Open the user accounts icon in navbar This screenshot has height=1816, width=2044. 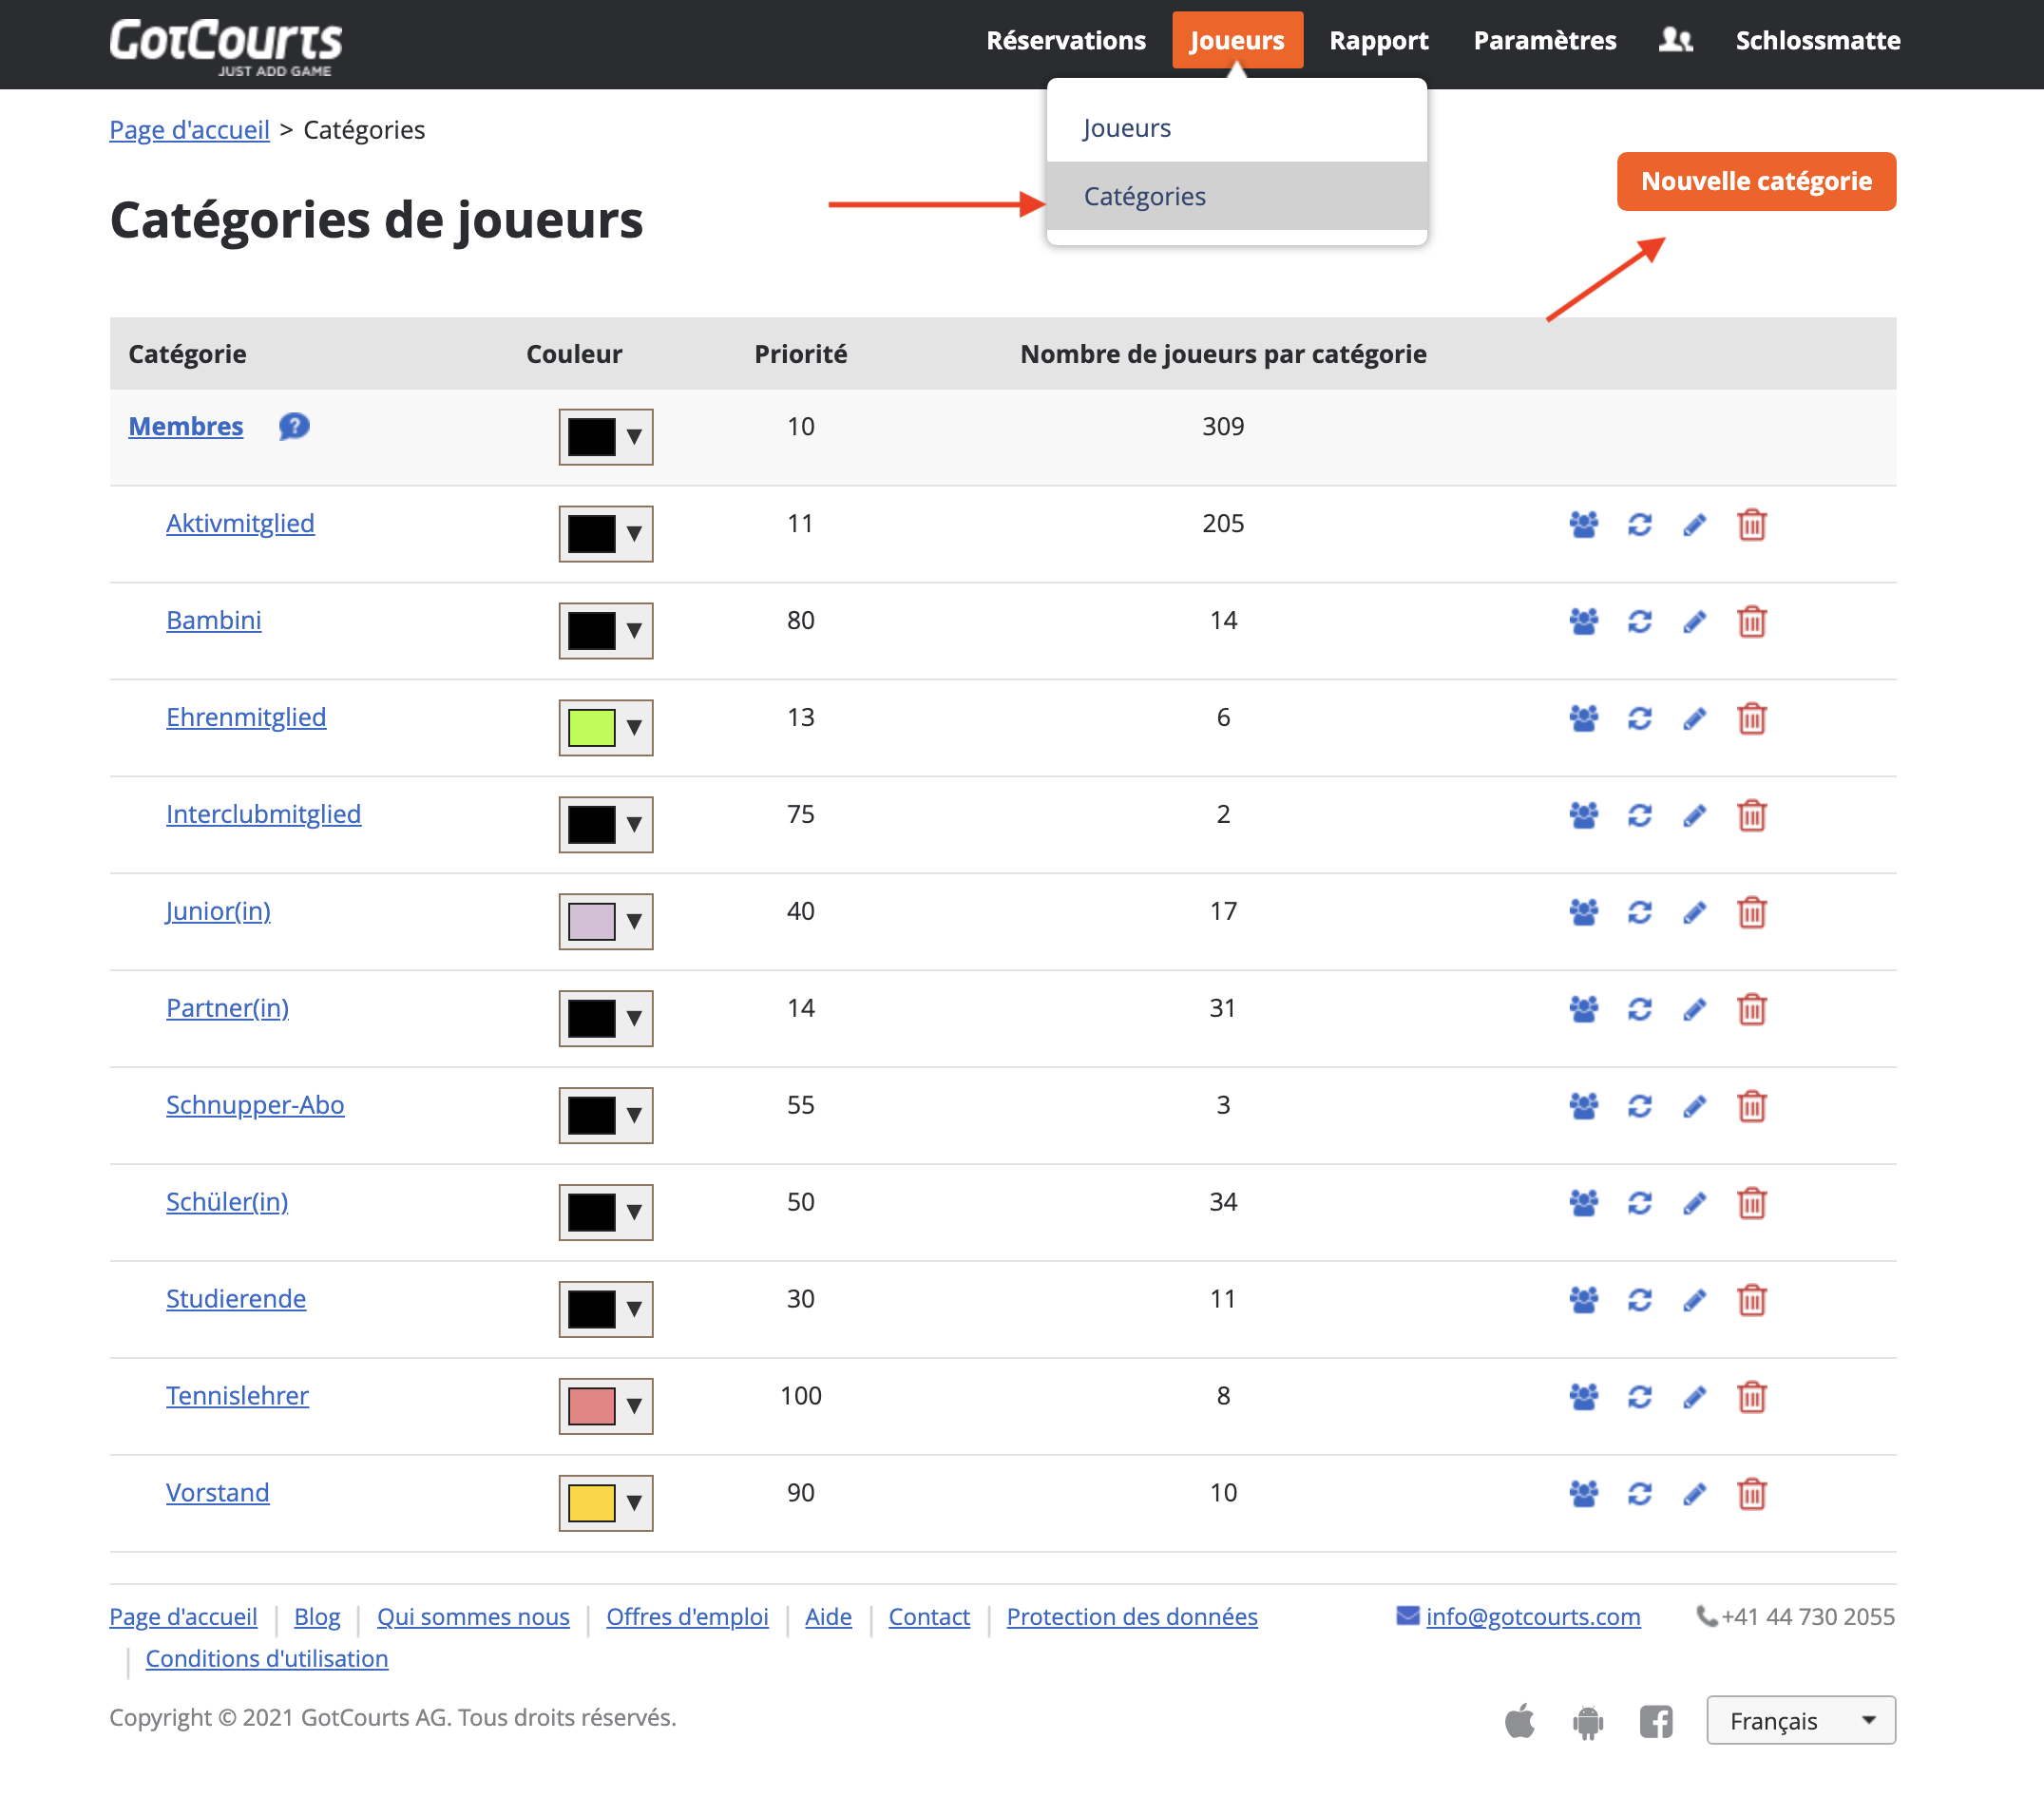[x=1675, y=40]
